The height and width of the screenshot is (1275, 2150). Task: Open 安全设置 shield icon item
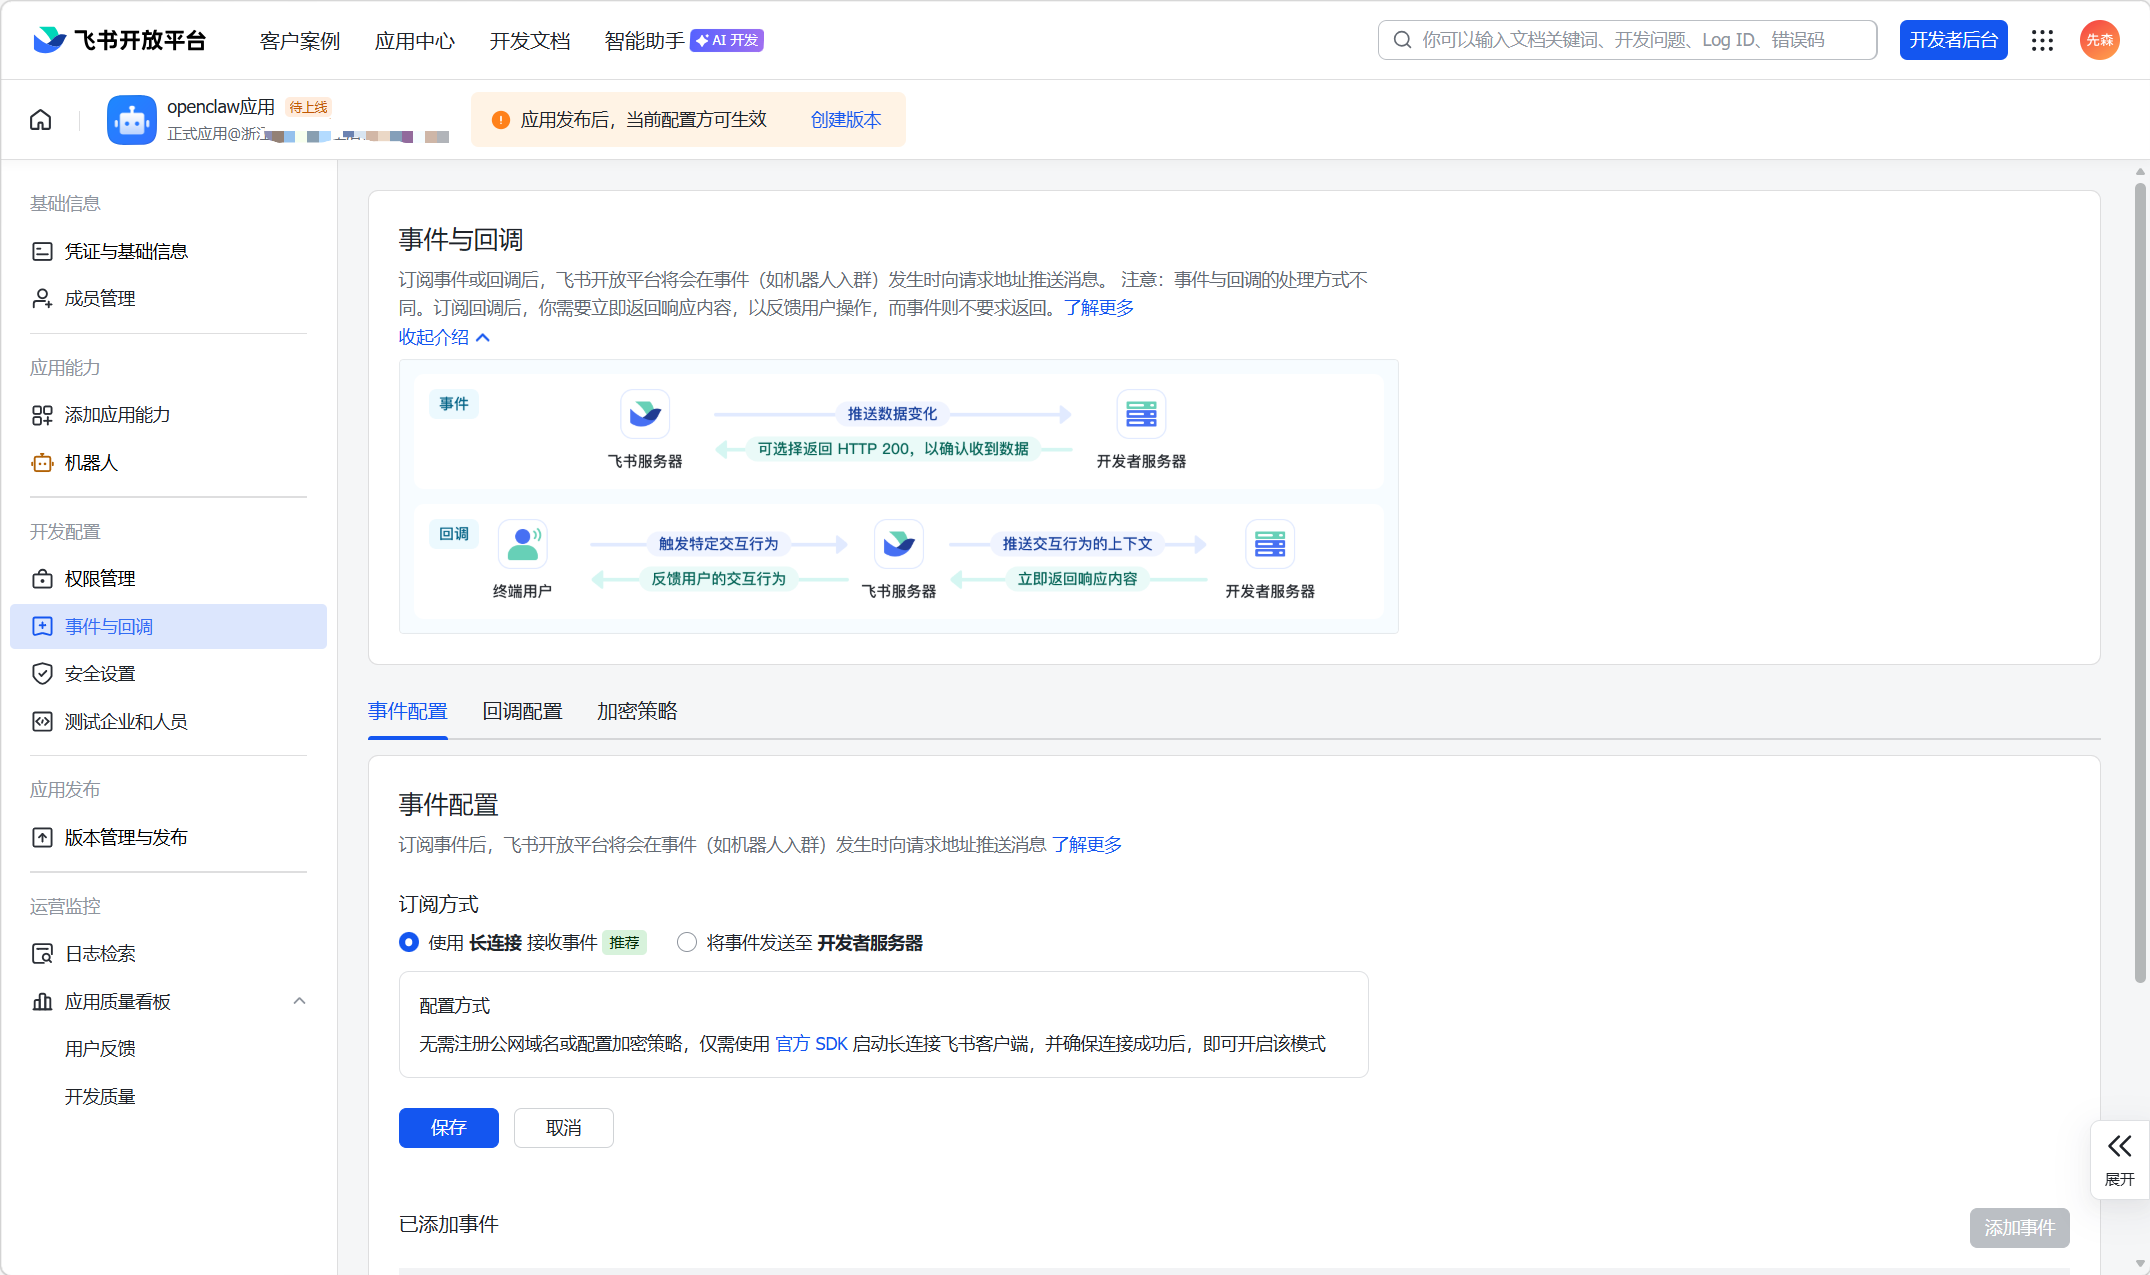(x=42, y=674)
